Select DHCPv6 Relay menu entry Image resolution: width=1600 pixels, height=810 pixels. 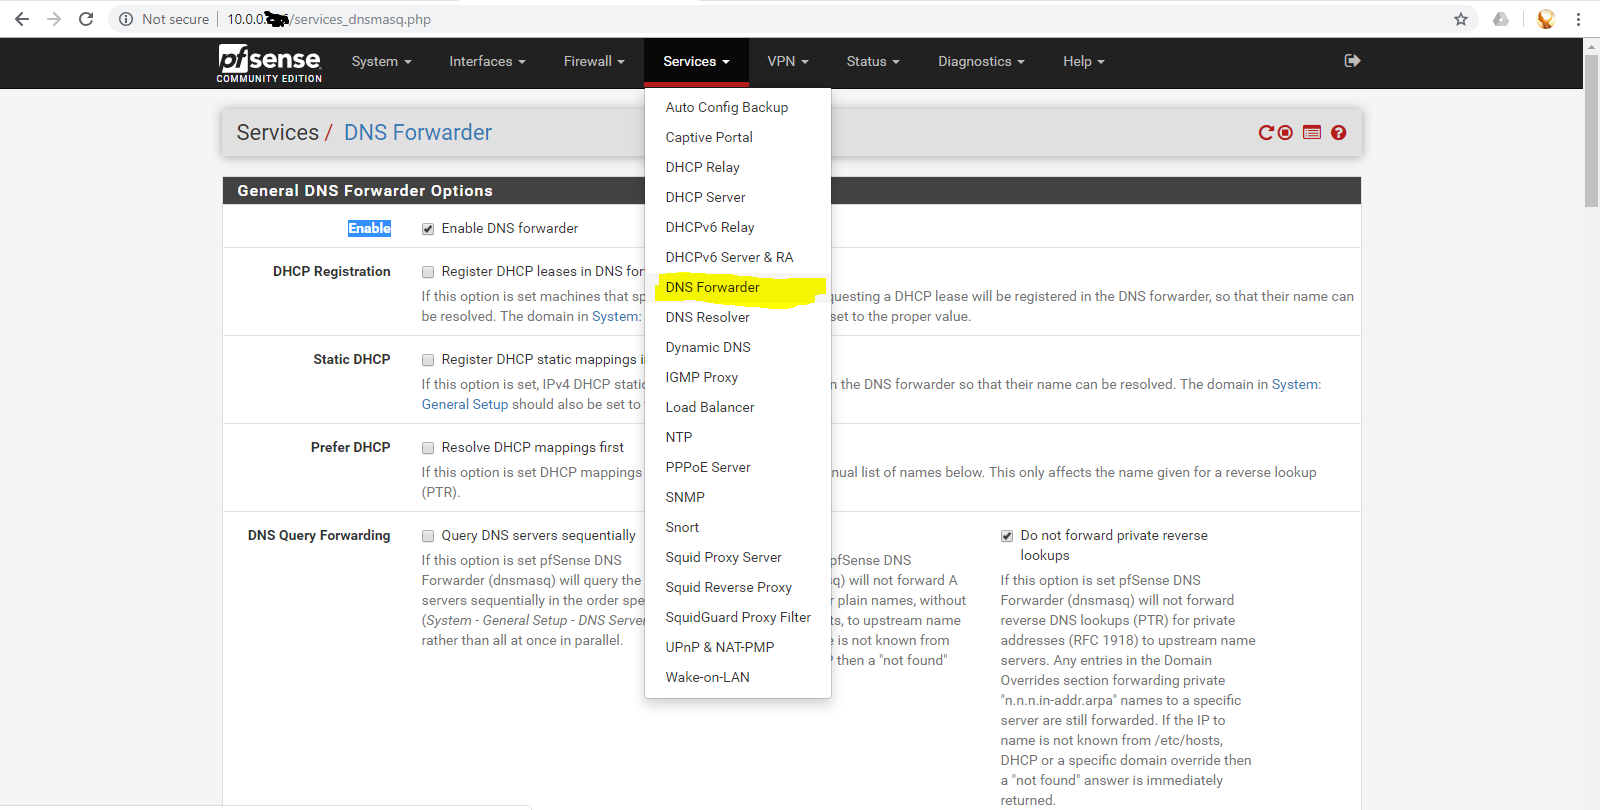[x=738, y=227]
